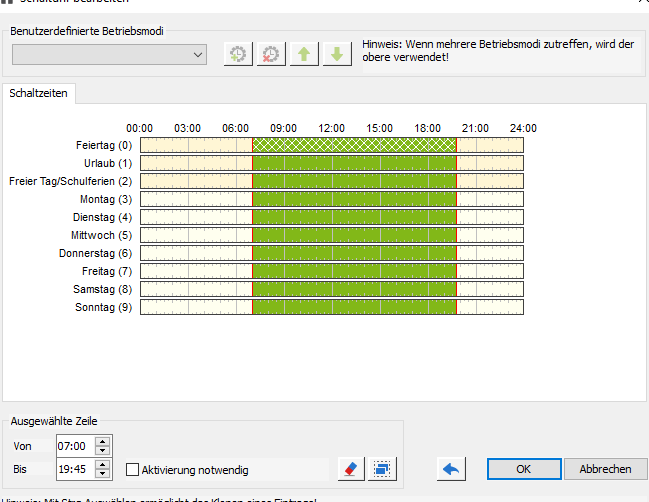
Task: Clone entry using the blue copy icon
Action: (x=382, y=469)
